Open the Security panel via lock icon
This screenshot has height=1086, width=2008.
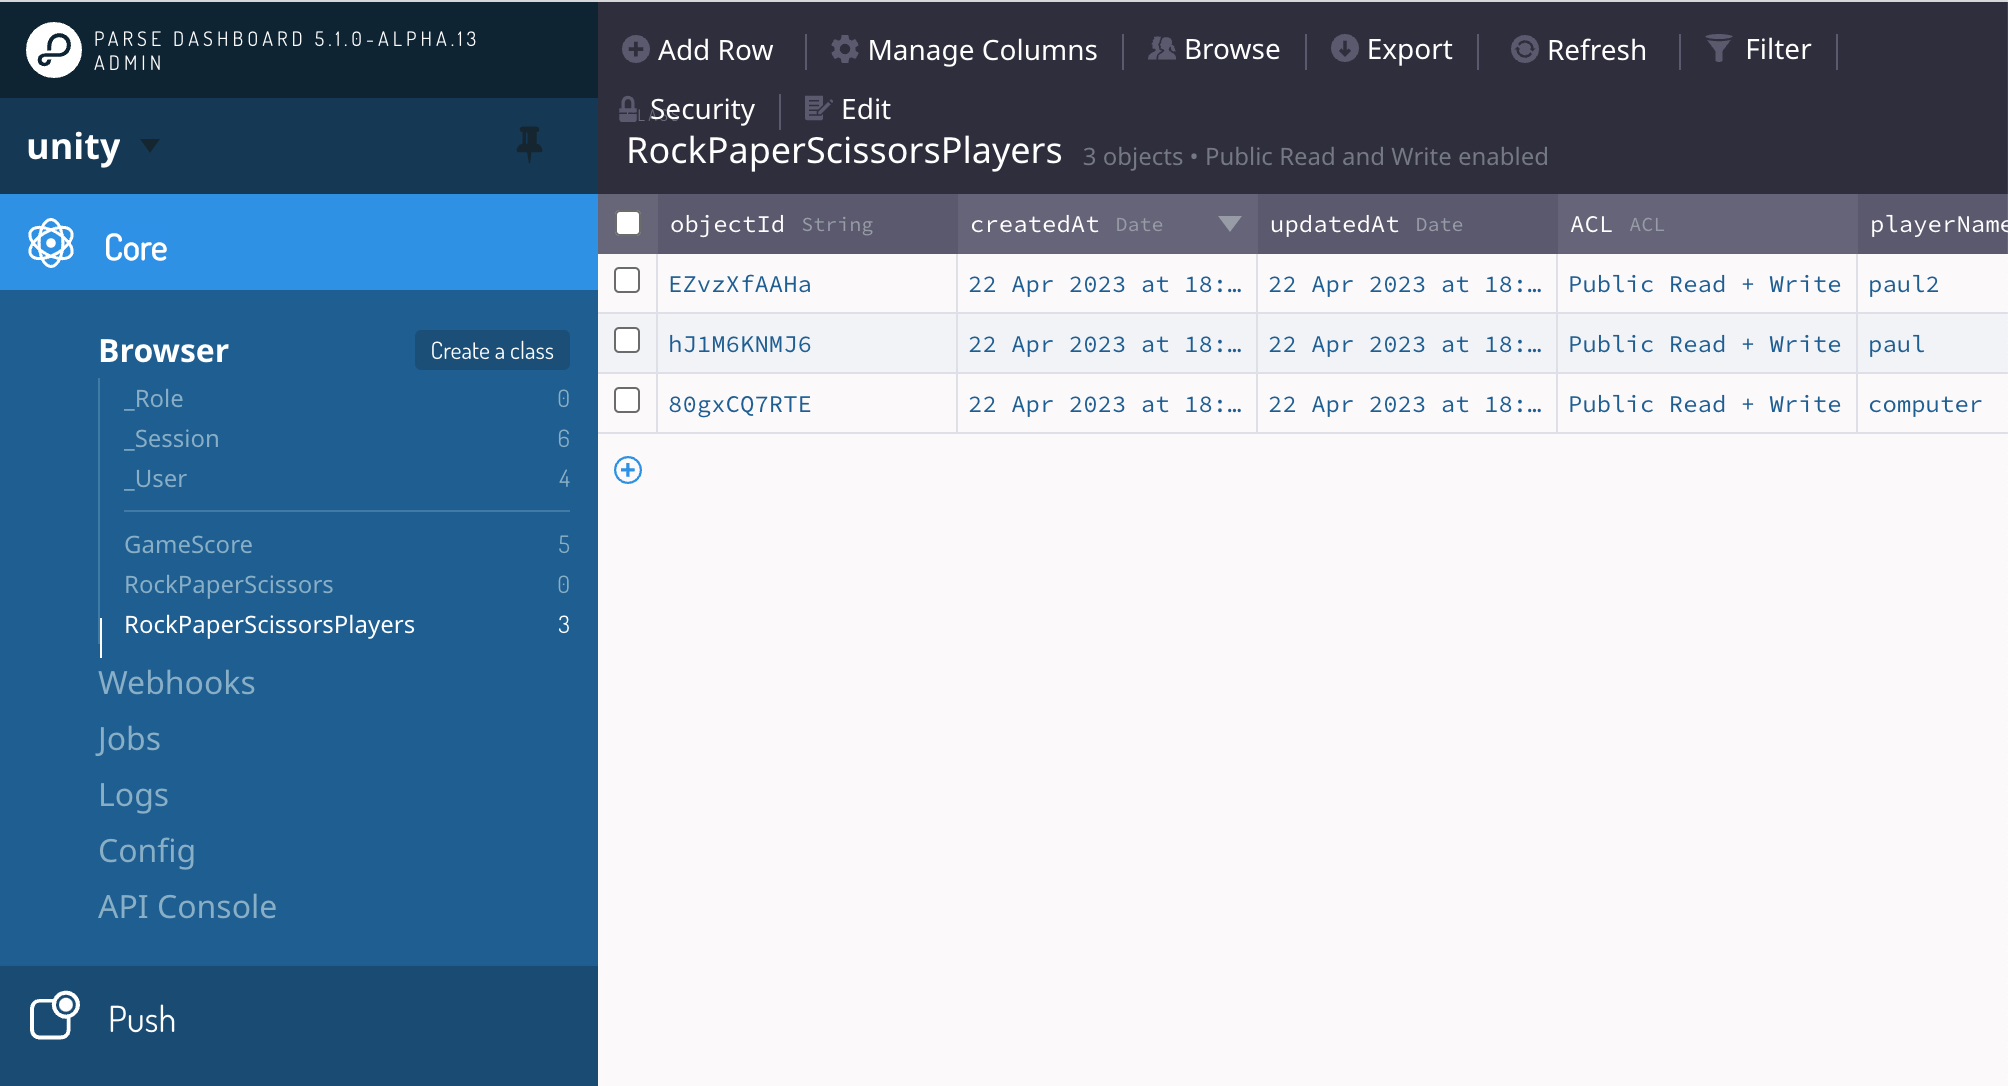pyautogui.click(x=628, y=107)
